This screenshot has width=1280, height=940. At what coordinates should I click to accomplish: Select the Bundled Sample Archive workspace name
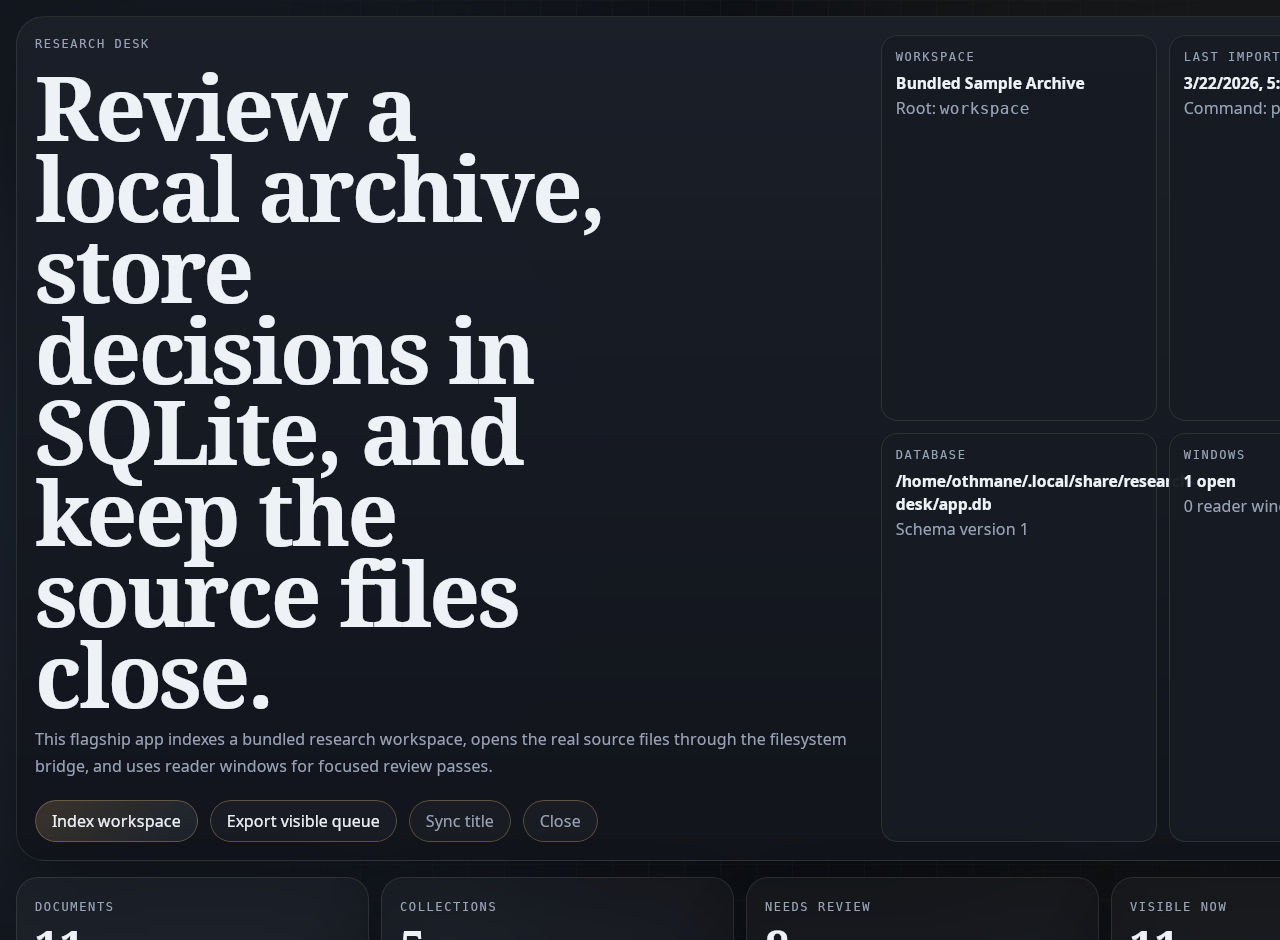pyautogui.click(x=990, y=83)
